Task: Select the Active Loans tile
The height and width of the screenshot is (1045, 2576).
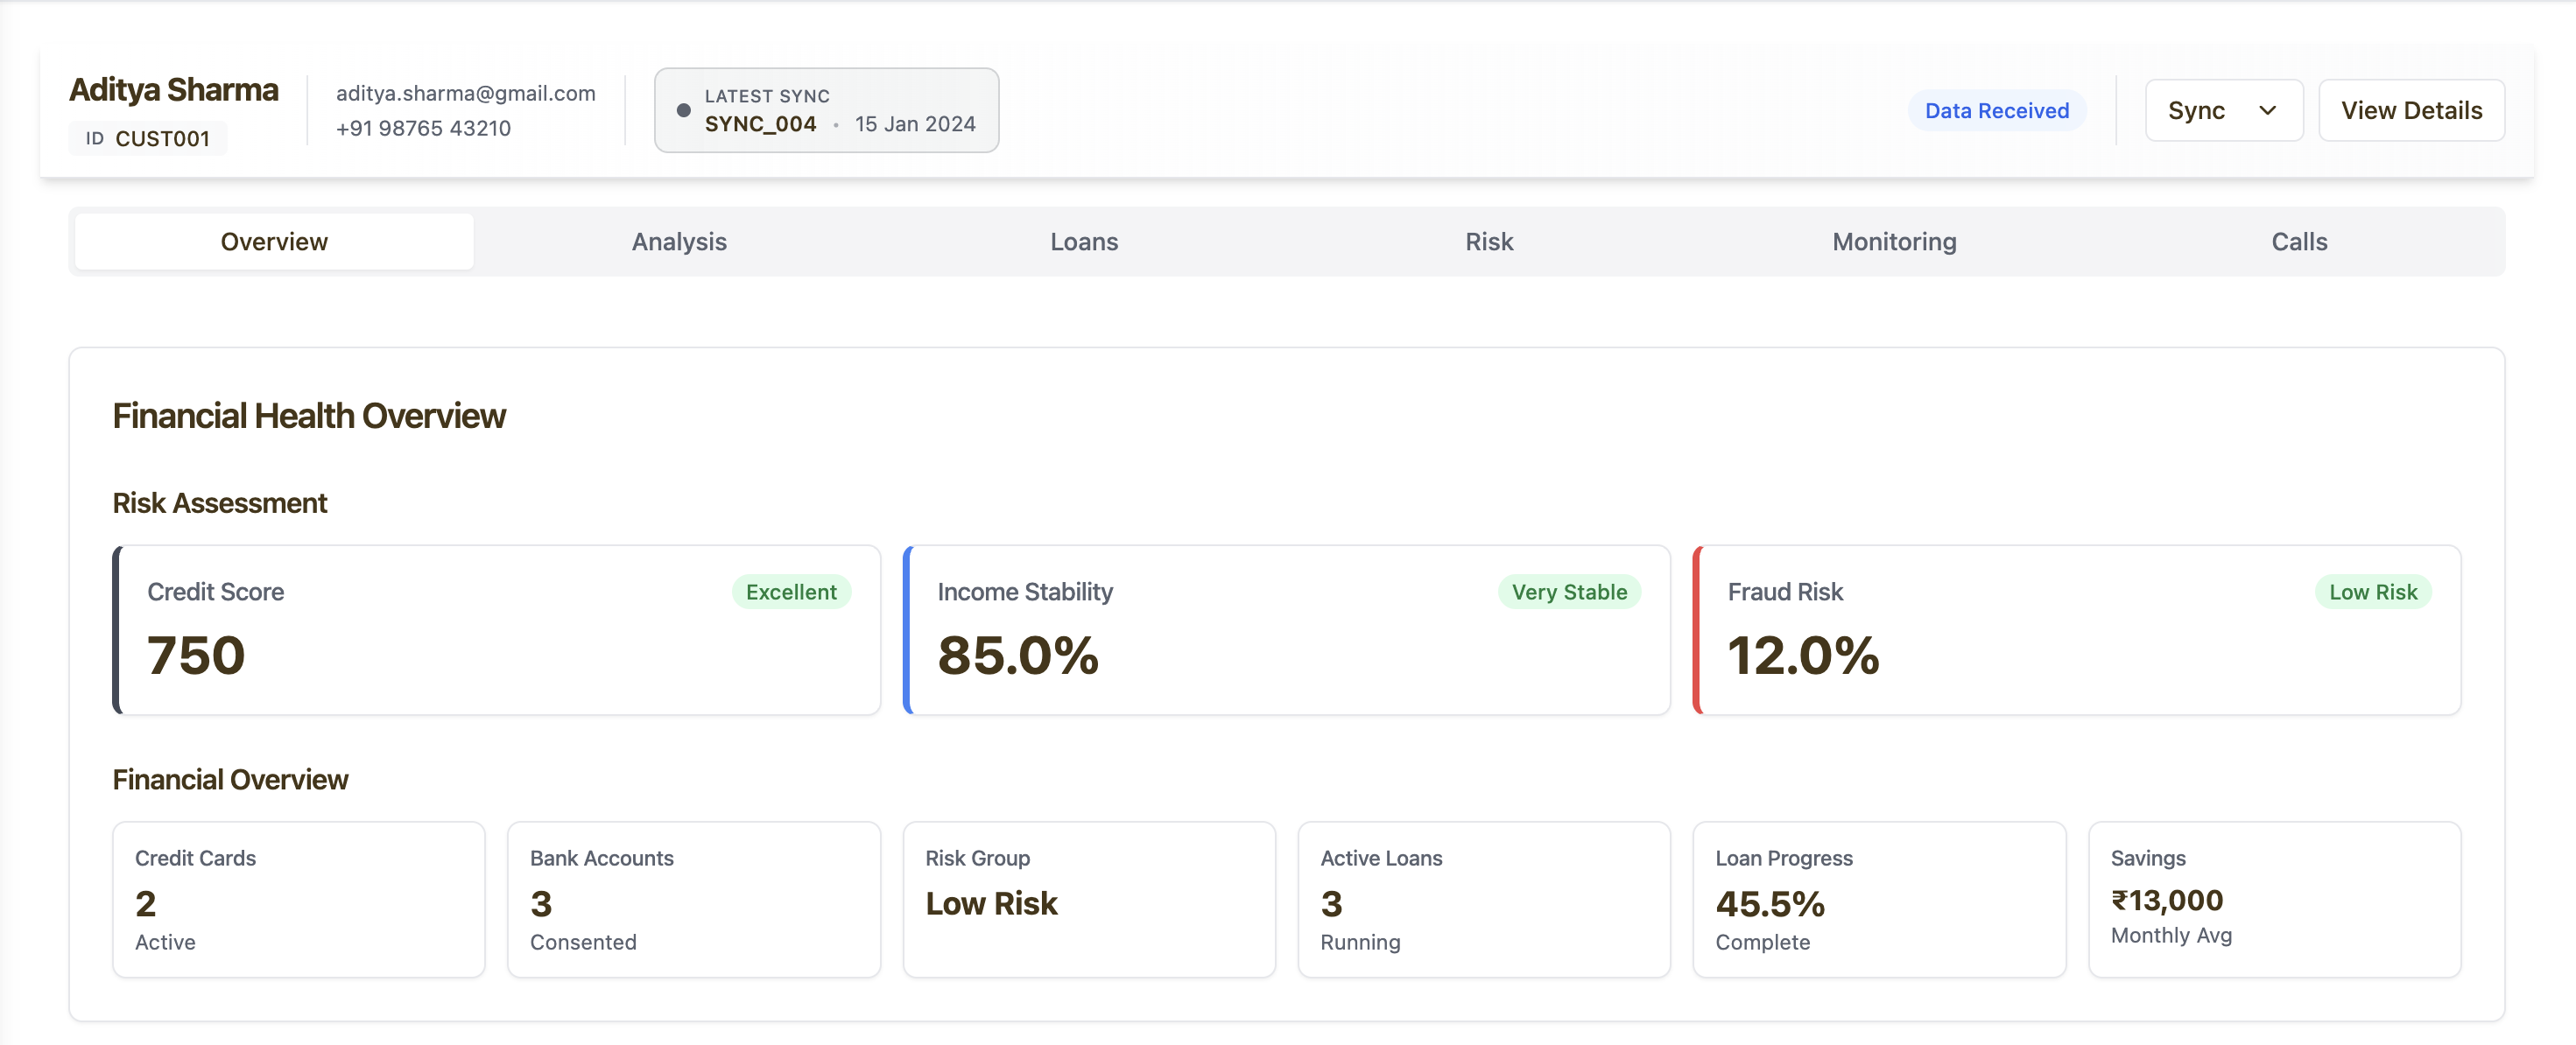Action: [x=1483, y=899]
